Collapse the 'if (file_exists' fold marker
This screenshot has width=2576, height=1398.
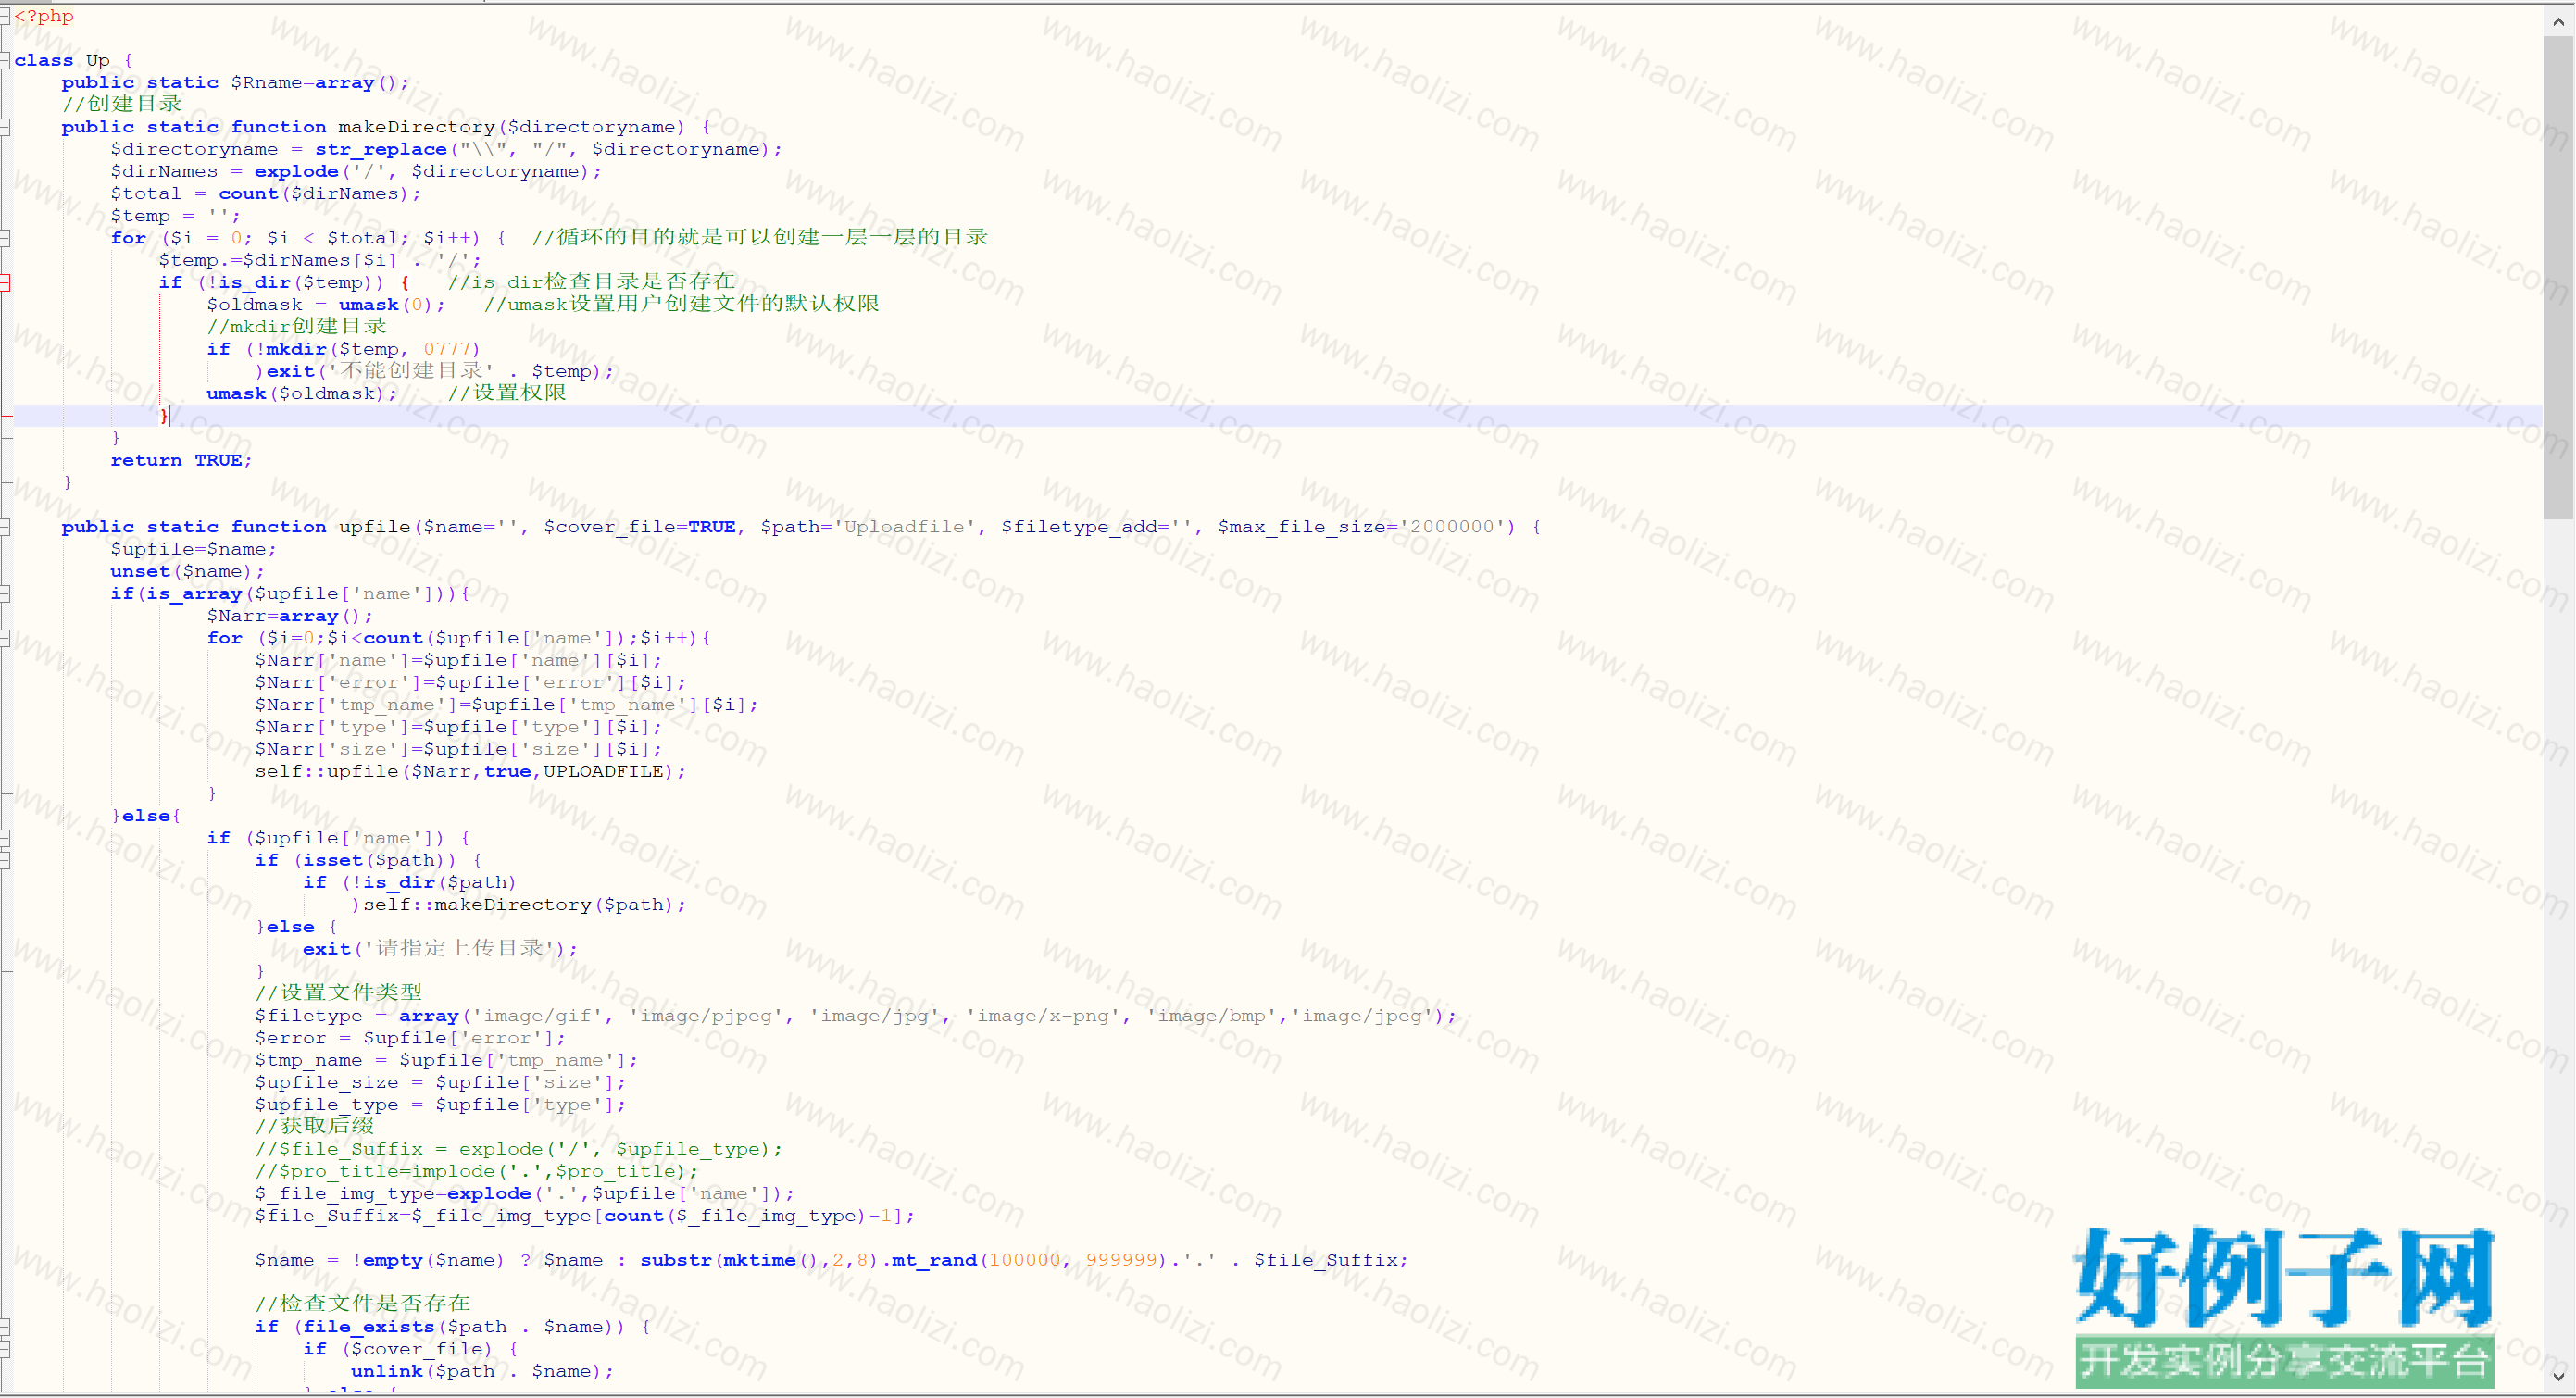coord(5,1327)
